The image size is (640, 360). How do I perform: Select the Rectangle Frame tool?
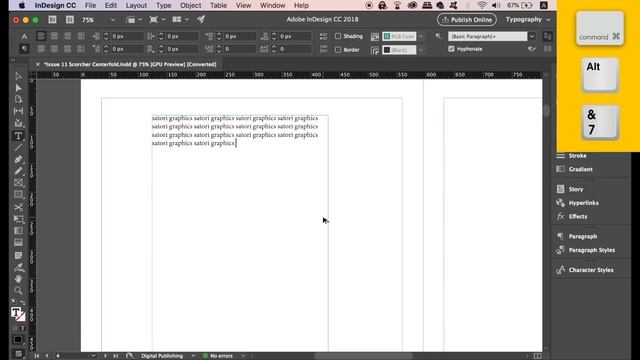pyautogui.click(x=18, y=183)
